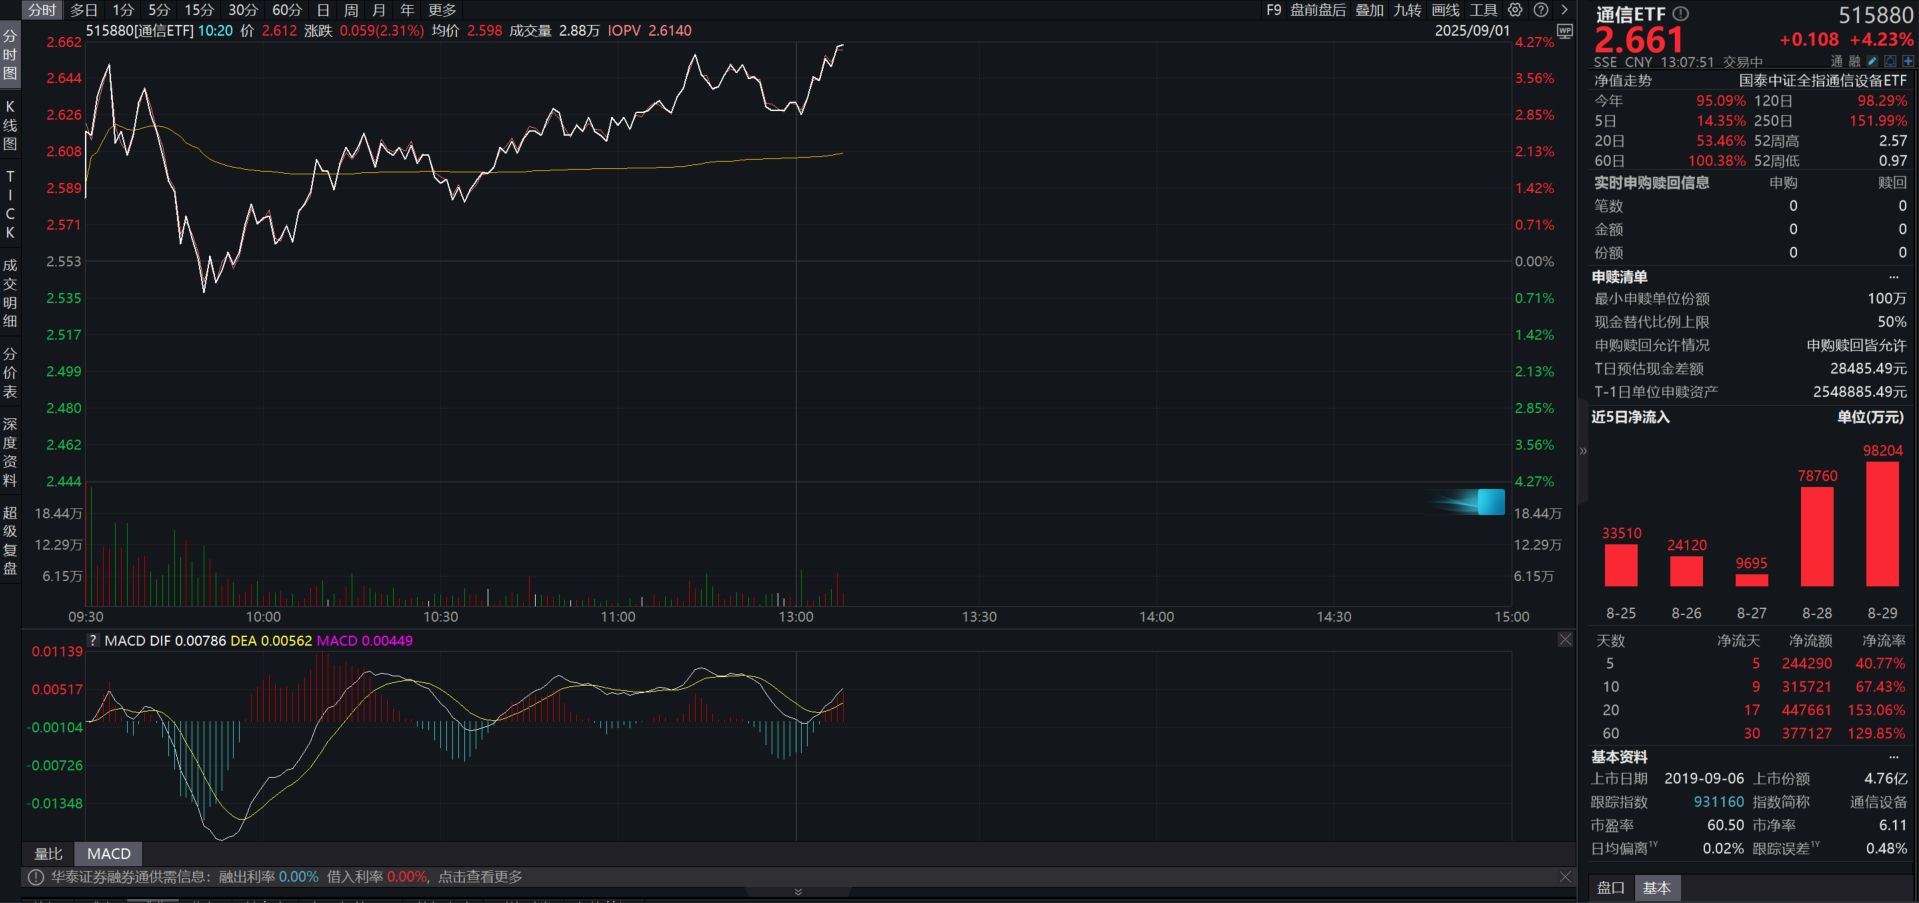The height and width of the screenshot is (903, 1919).
Task: Open the 更多 timeframe dropdown
Action: (442, 10)
